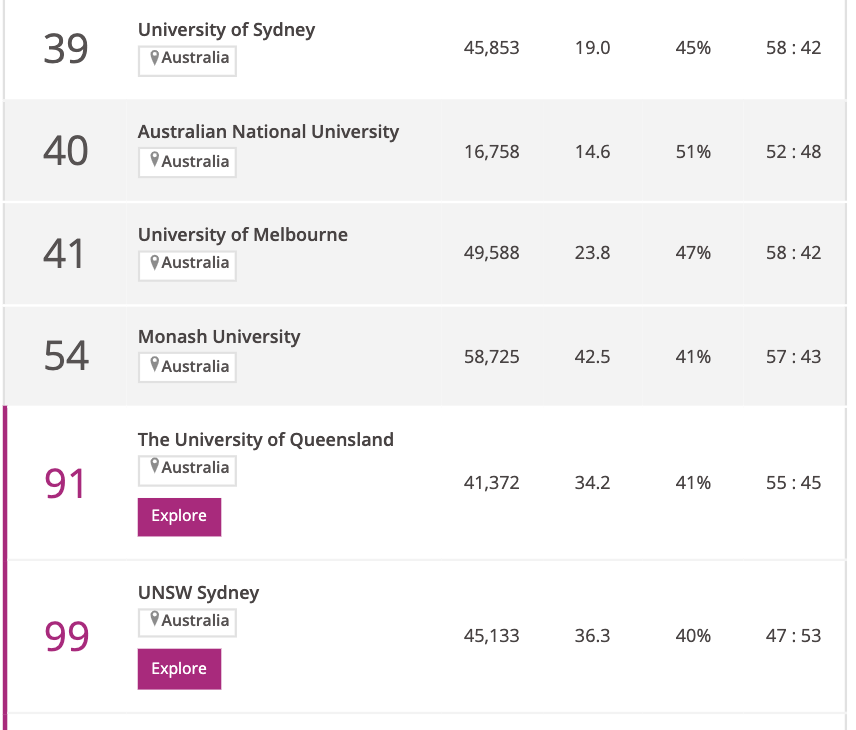Click the location pin under University of Melbourne
This screenshot has width=856, height=730.
pos(155,263)
